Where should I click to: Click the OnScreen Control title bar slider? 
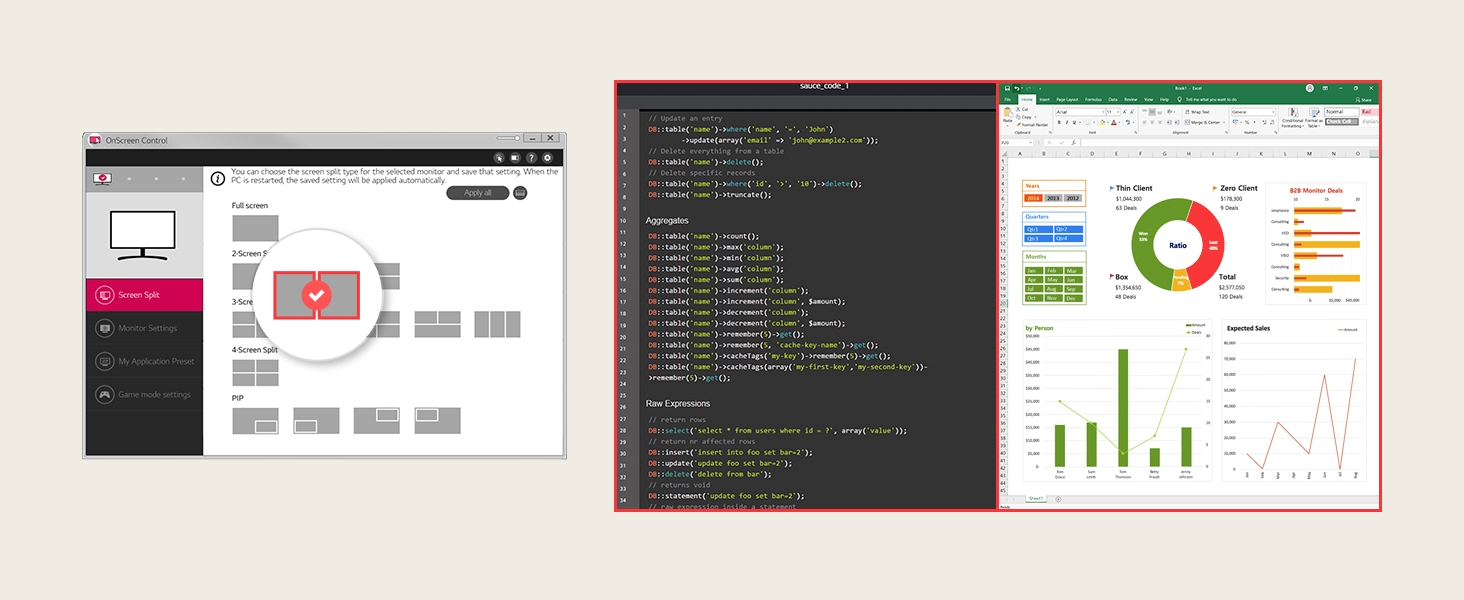(508, 138)
